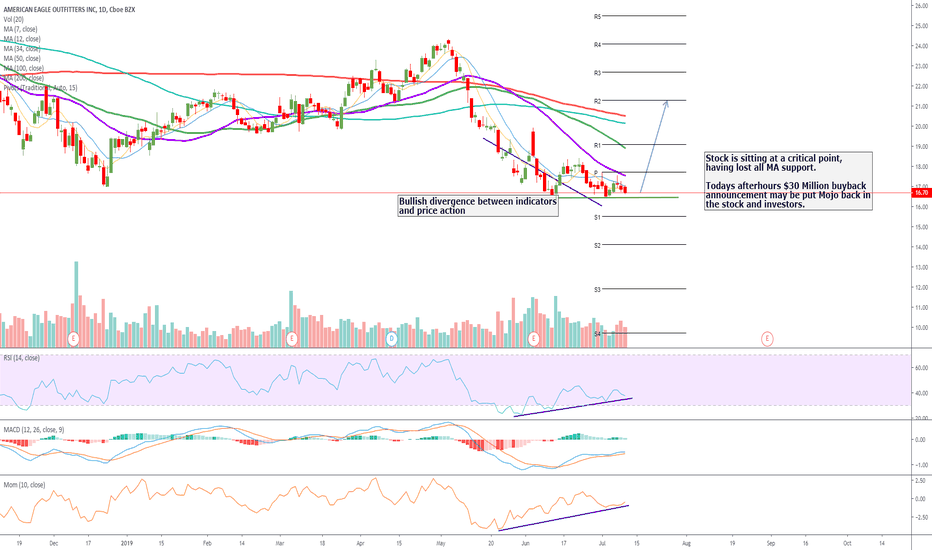Click the 'Sep' label on the time axis
Image resolution: width=932 pixels, height=550 pixels.
[771, 543]
